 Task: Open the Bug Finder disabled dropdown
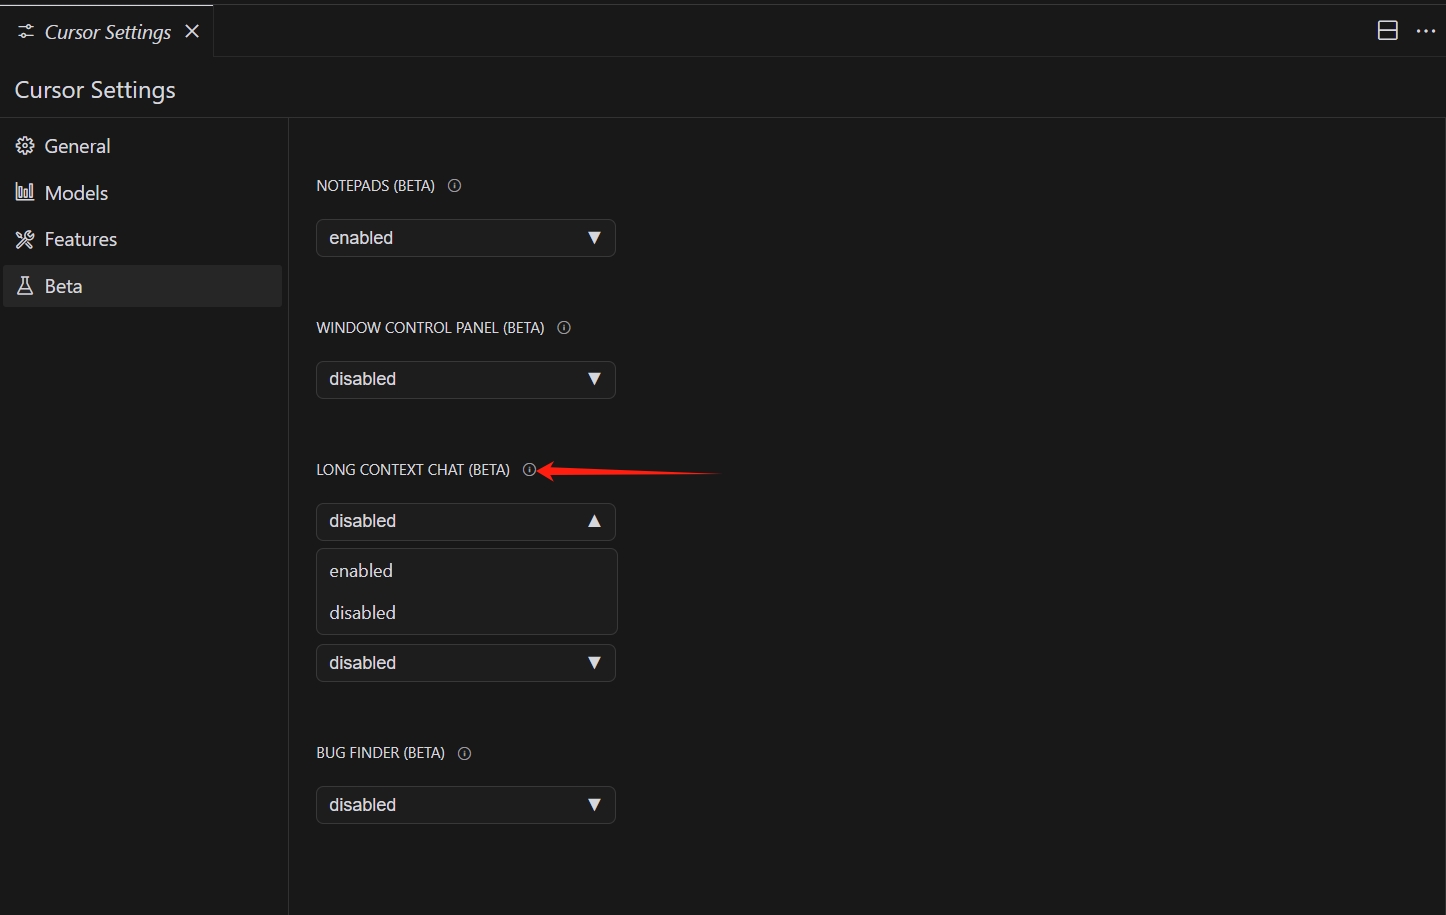(x=466, y=805)
